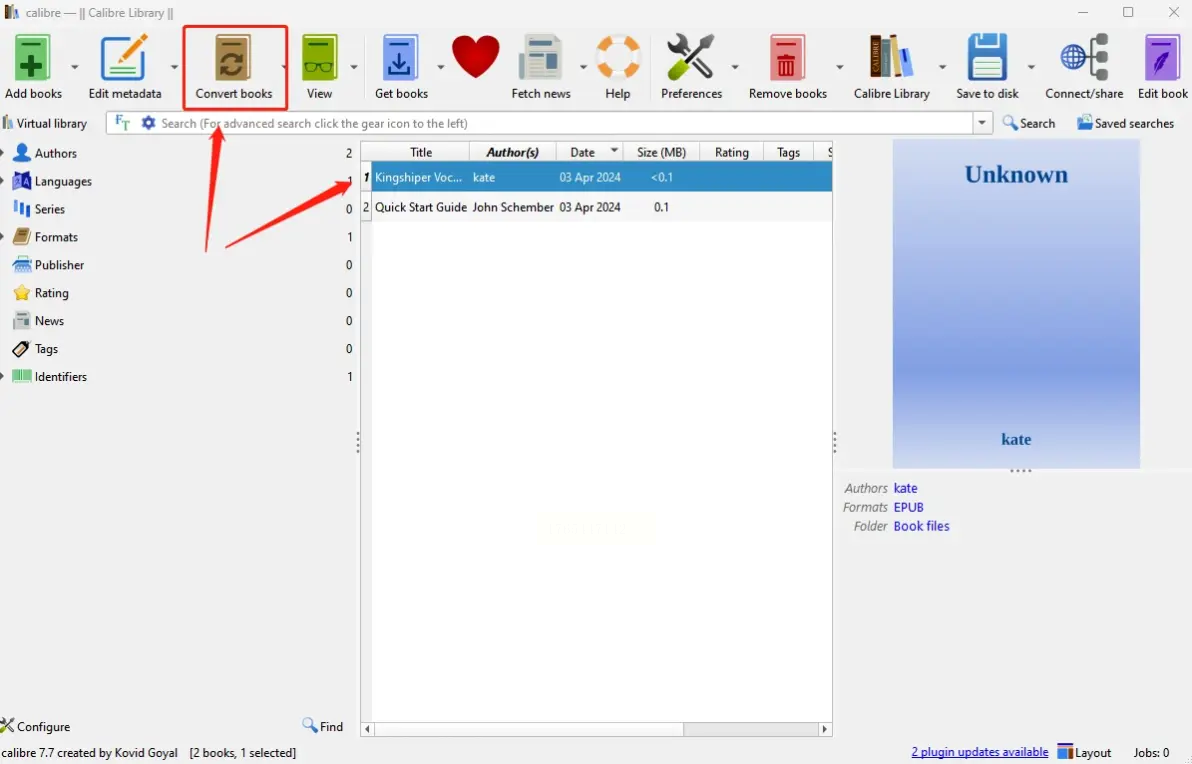Click the red heart Donate icon

[x=476, y=57]
